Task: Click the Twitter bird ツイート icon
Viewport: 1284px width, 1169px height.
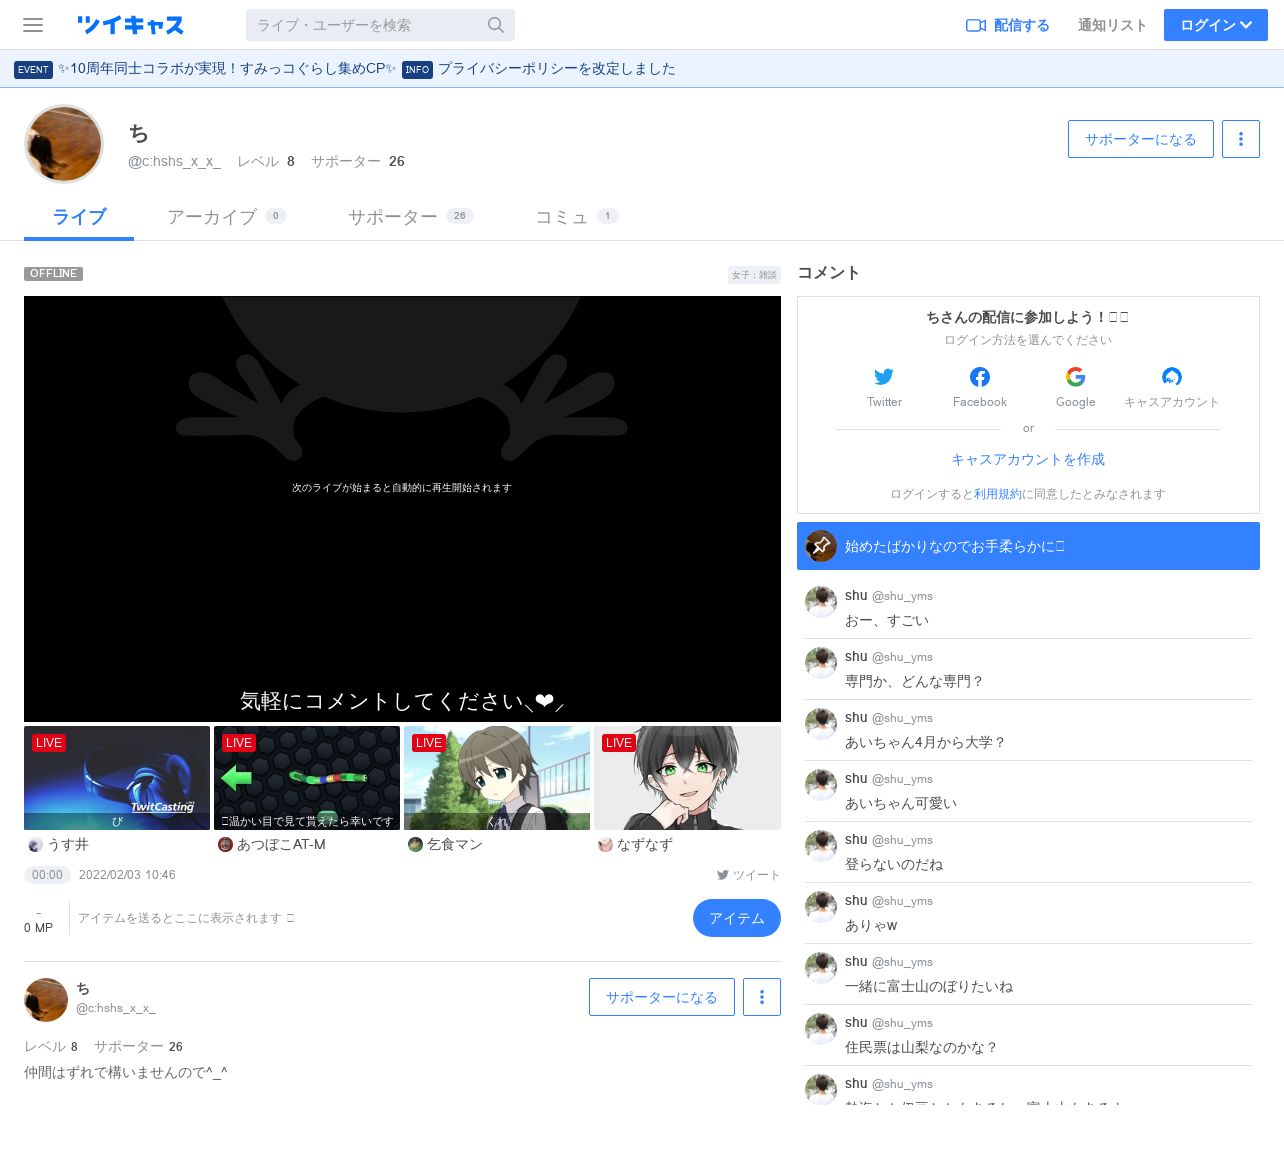Action: 722,875
